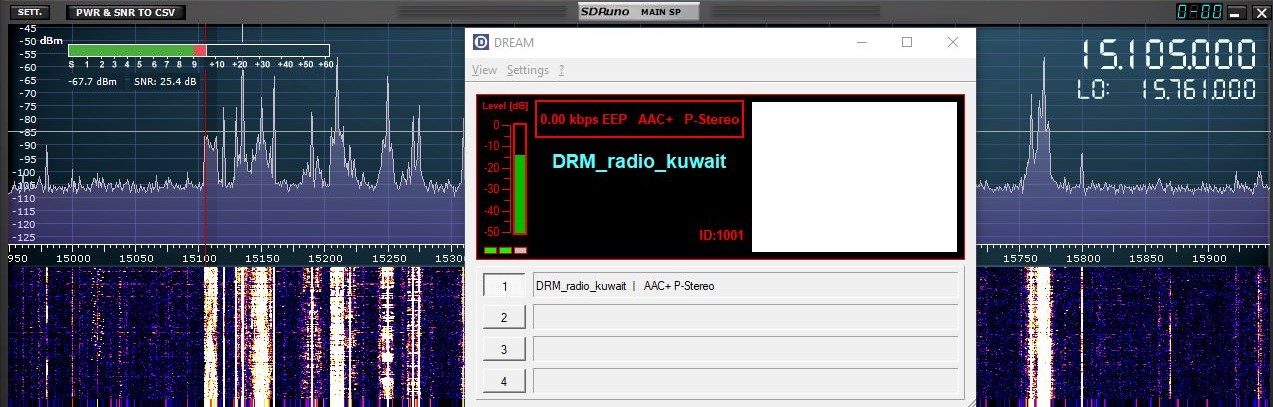
Task: Click the empty service 2 text field
Action: (745, 317)
